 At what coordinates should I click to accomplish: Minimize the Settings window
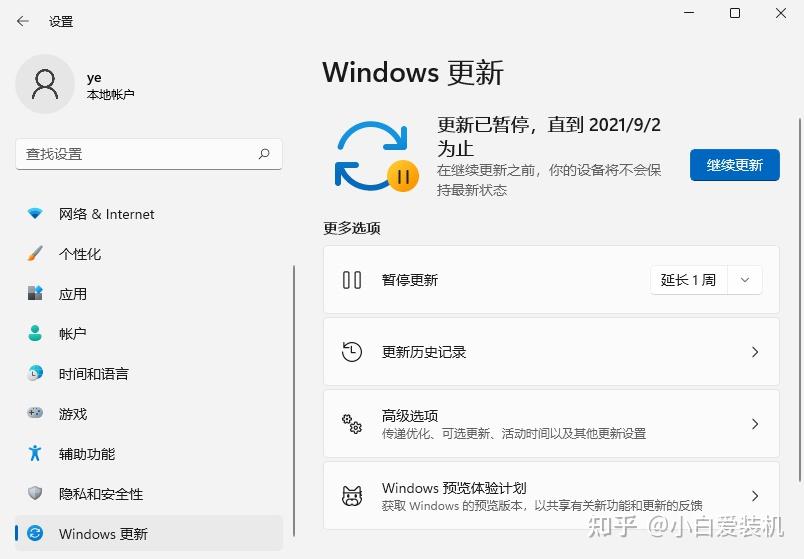[x=689, y=13]
